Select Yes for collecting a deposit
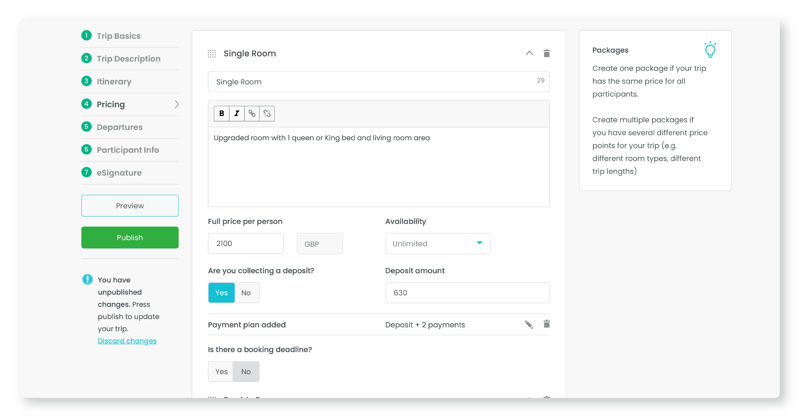The image size is (800, 417). (221, 292)
